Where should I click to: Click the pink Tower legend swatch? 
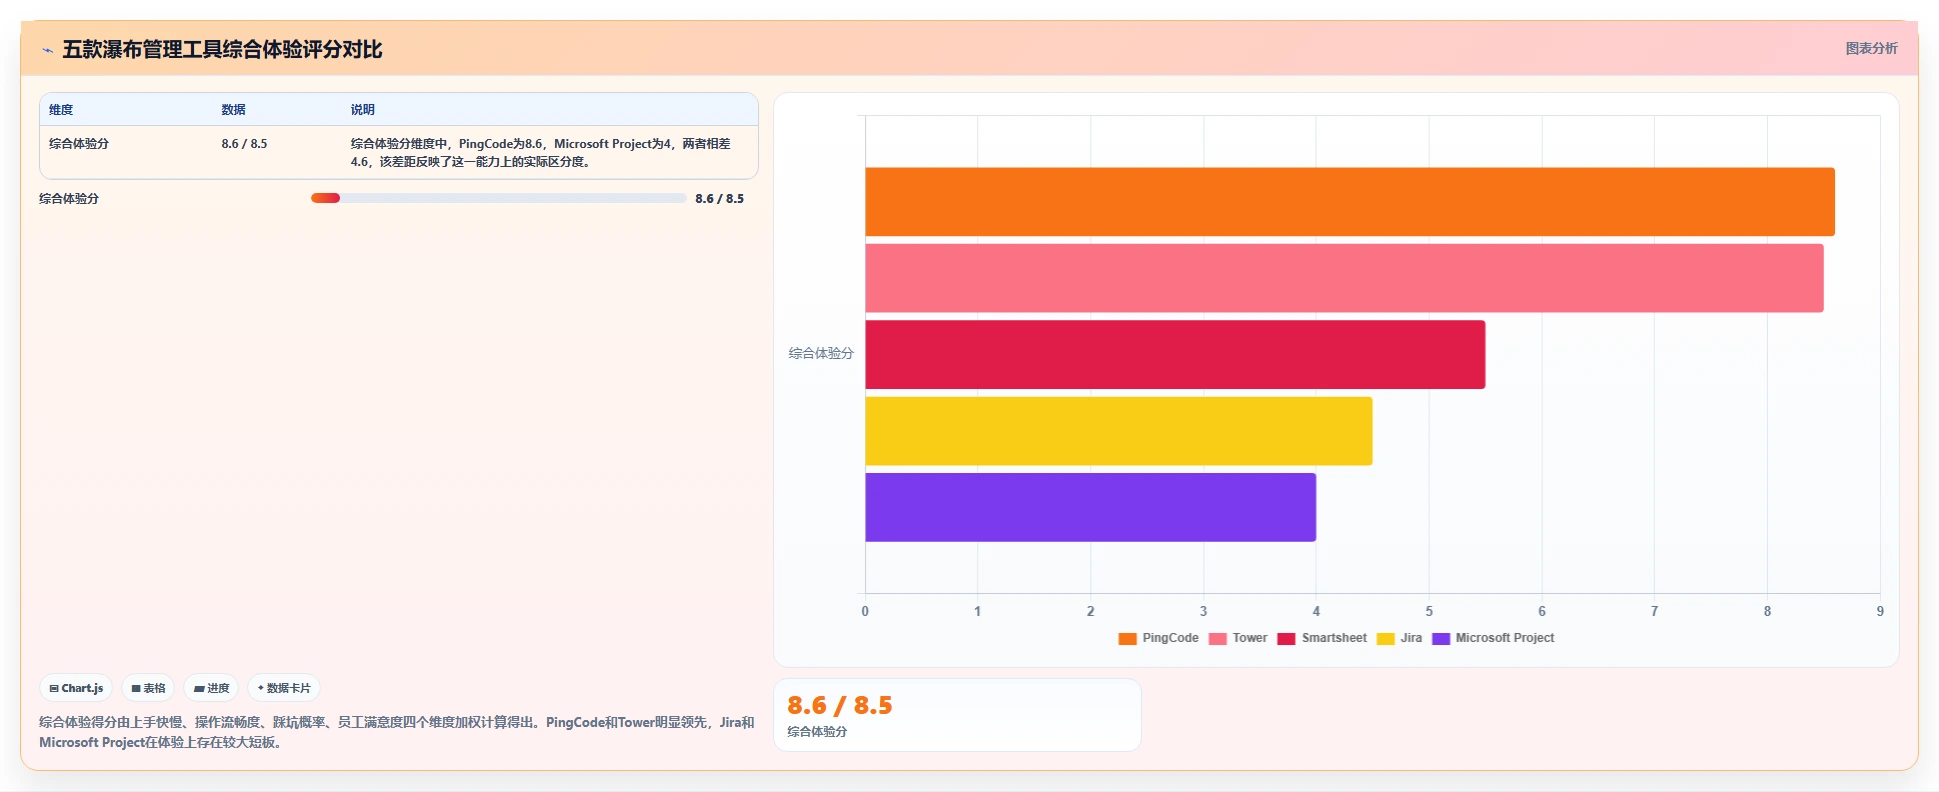1218,639
